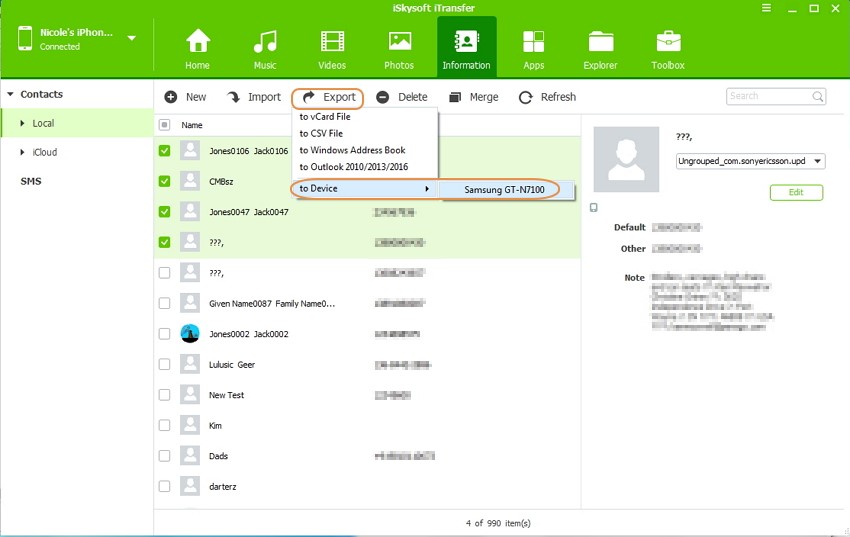Image resolution: width=850 pixels, height=537 pixels.
Task: Uncheck the Jones0106 Jack0106 contact
Action: (x=164, y=151)
